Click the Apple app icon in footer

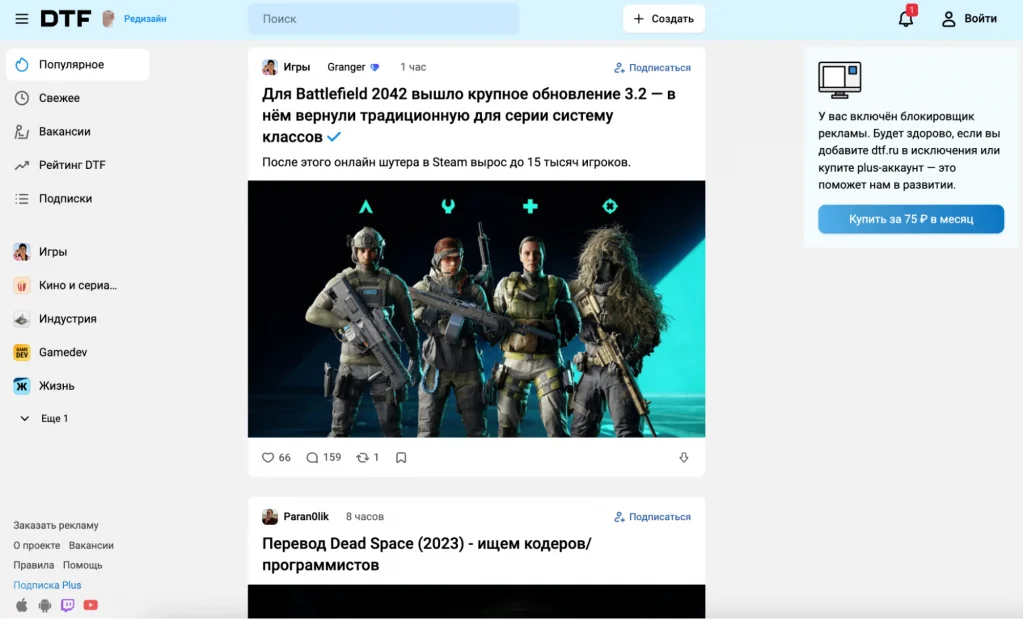tap(22, 605)
